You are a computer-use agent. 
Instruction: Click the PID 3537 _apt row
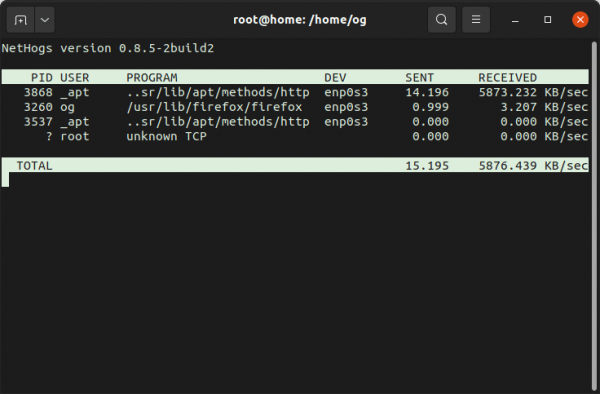click(x=295, y=122)
